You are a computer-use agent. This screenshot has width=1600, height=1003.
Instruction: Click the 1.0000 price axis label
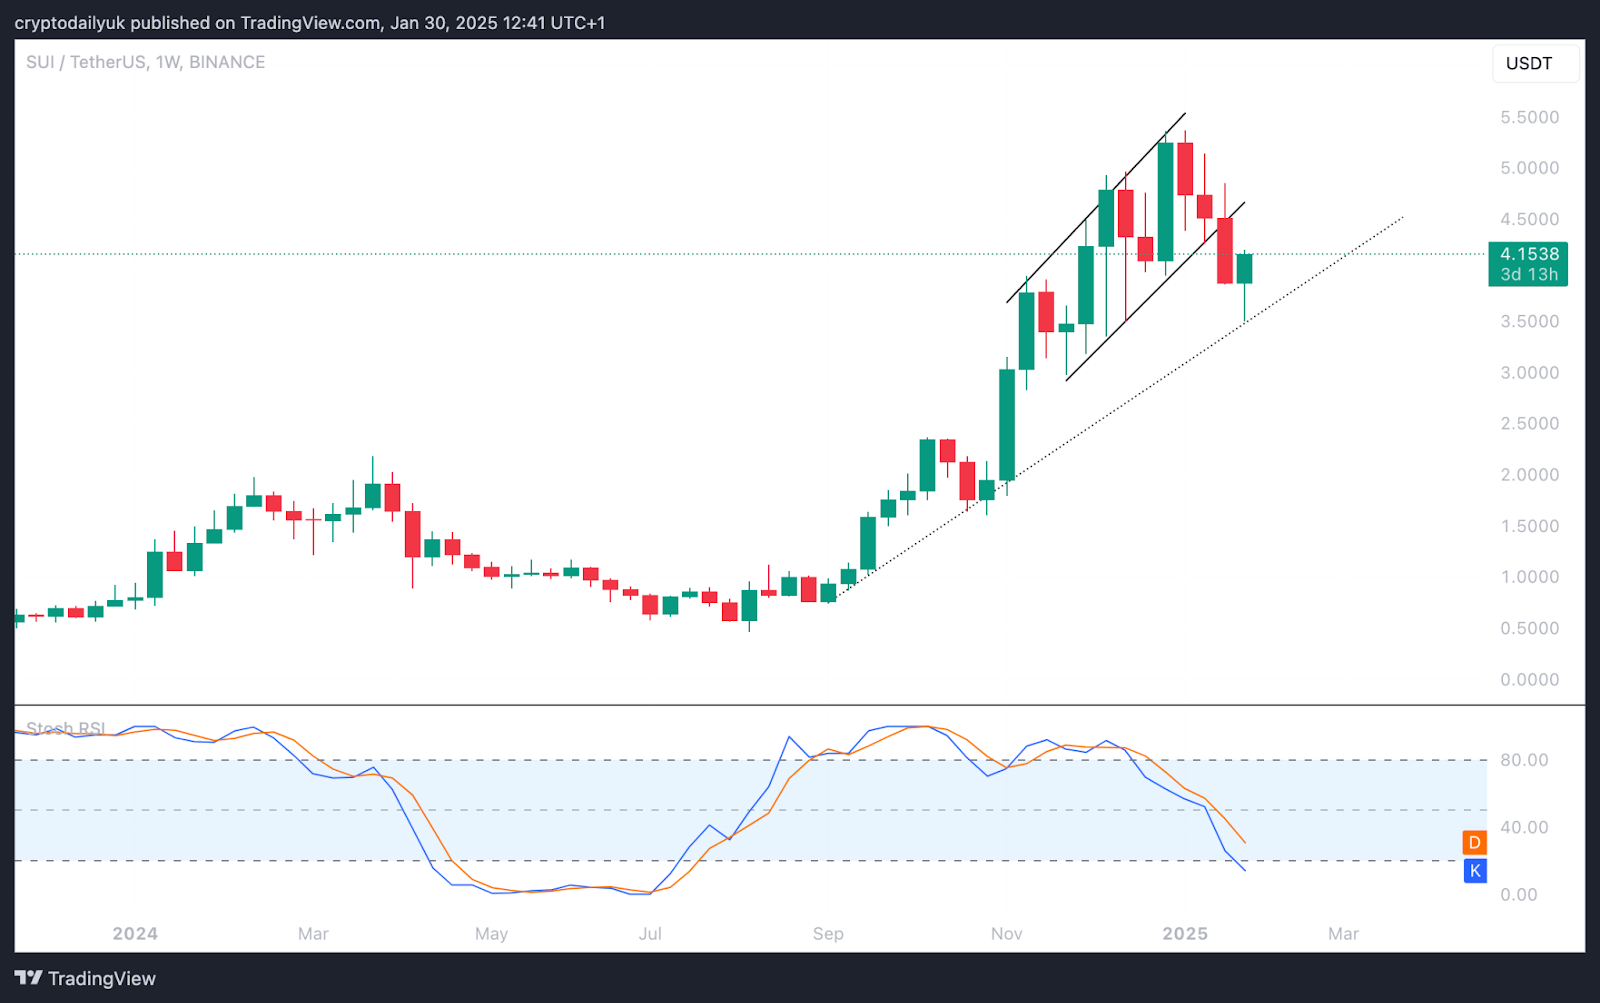tap(1529, 577)
